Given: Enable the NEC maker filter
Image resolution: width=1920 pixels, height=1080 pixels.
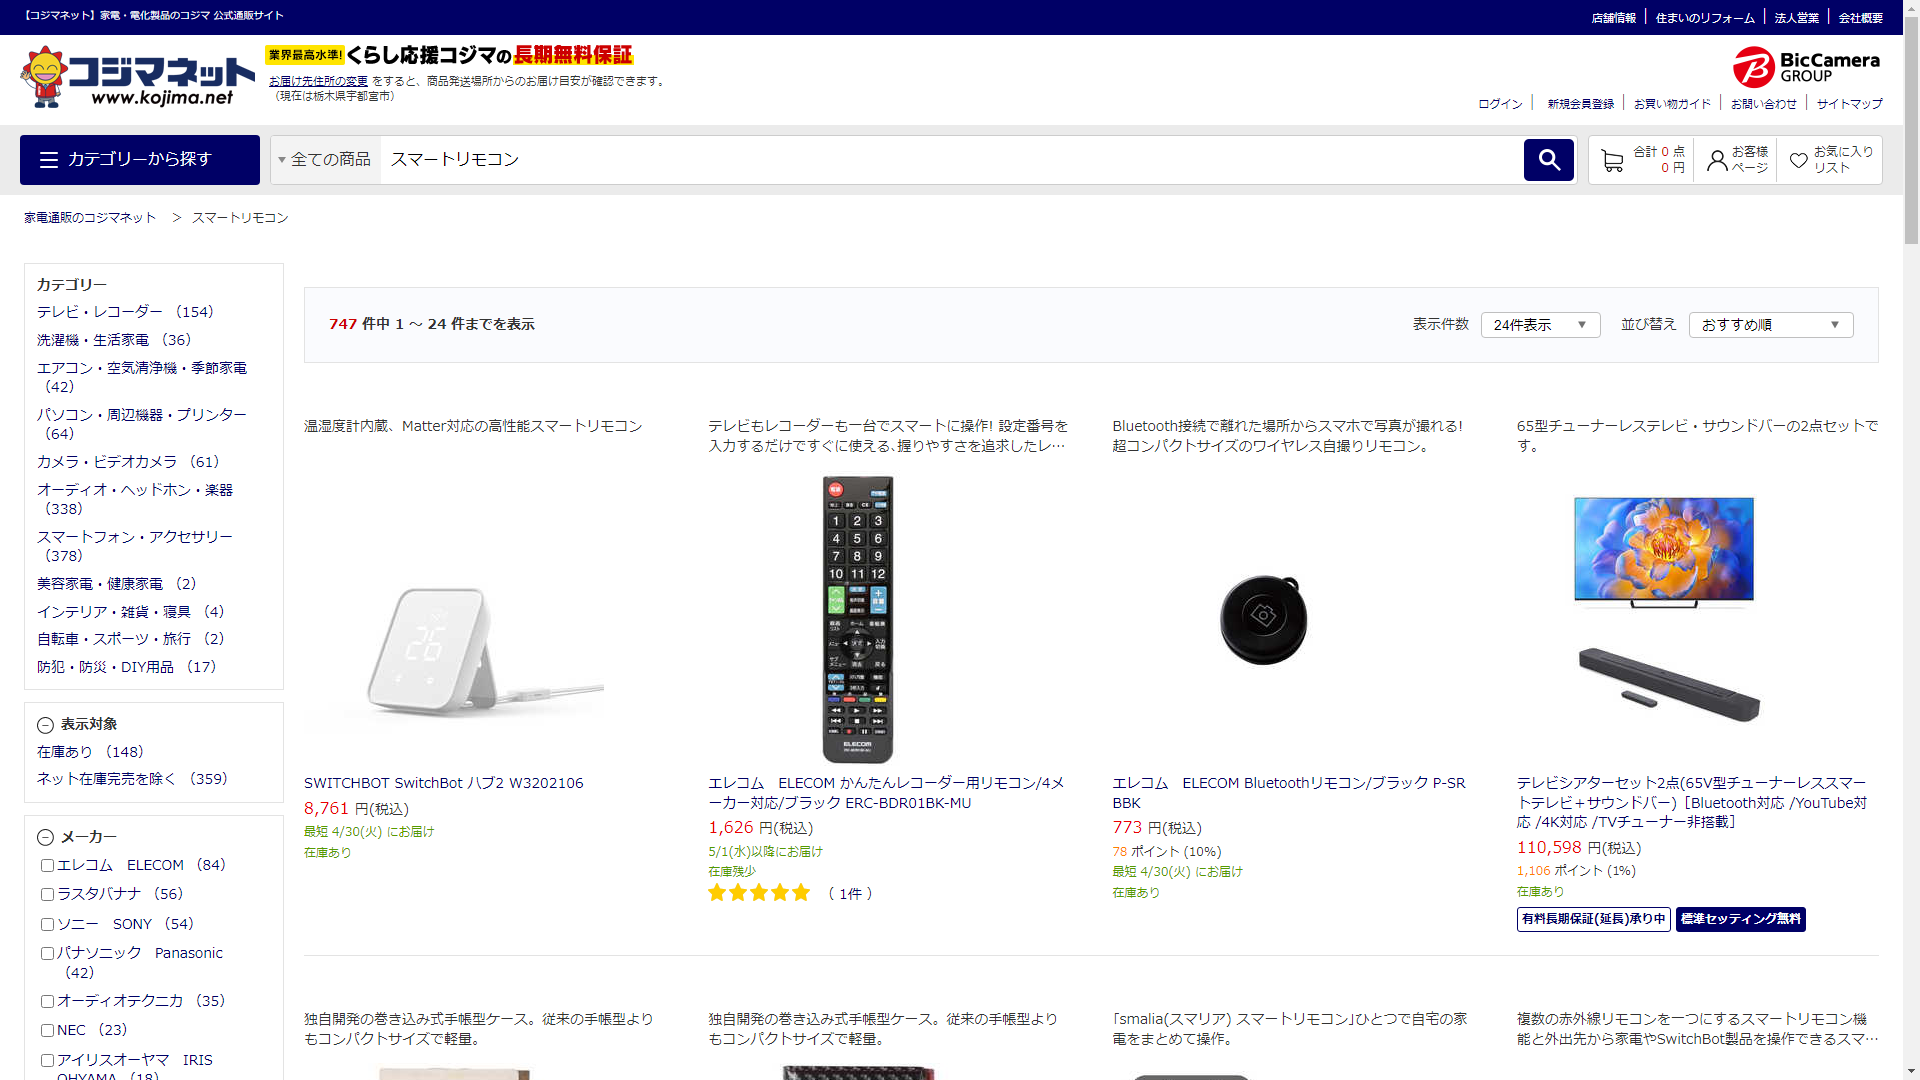Looking at the screenshot, I should pyautogui.click(x=47, y=1031).
